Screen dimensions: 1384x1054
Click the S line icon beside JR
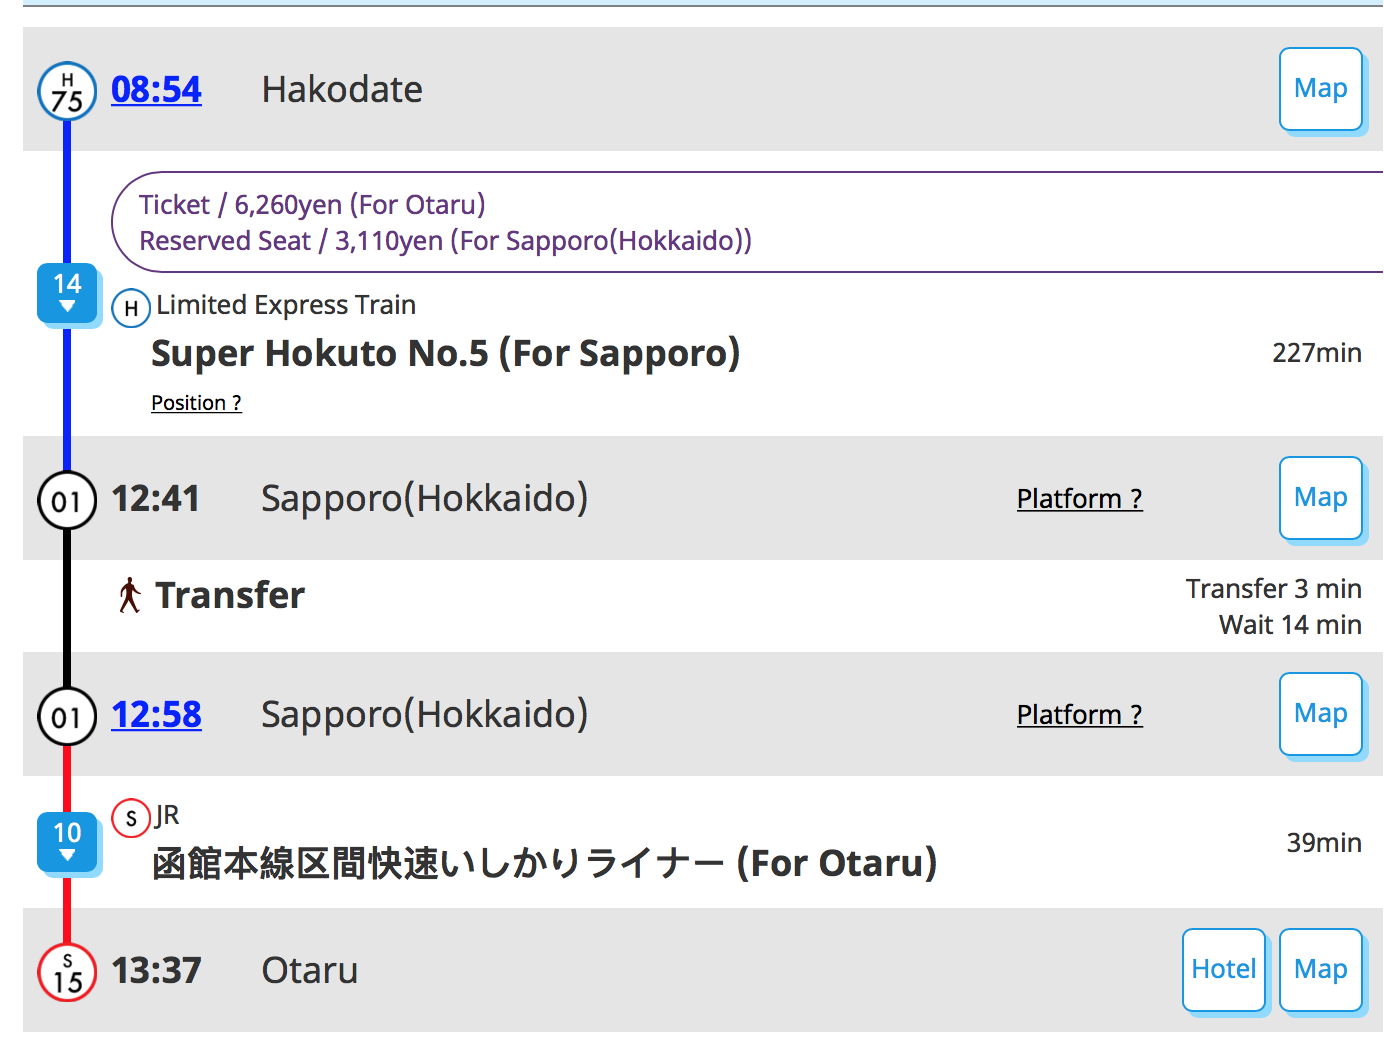click(x=131, y=818)
